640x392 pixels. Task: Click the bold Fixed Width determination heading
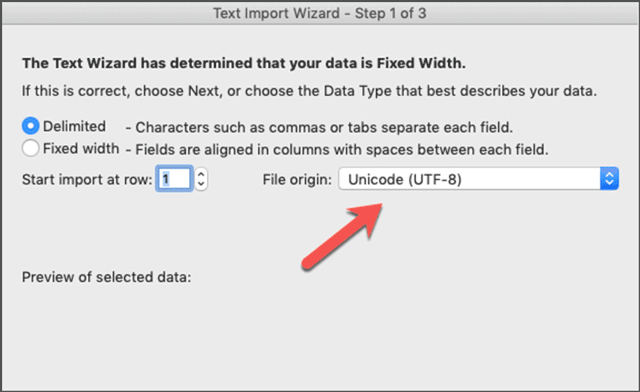coord(244,63)
